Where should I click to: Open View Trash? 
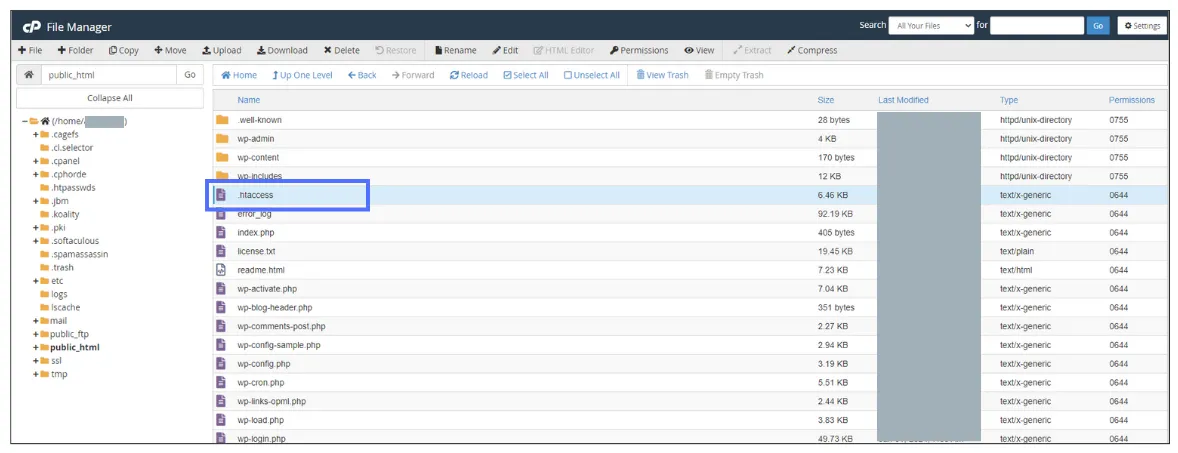662,75
